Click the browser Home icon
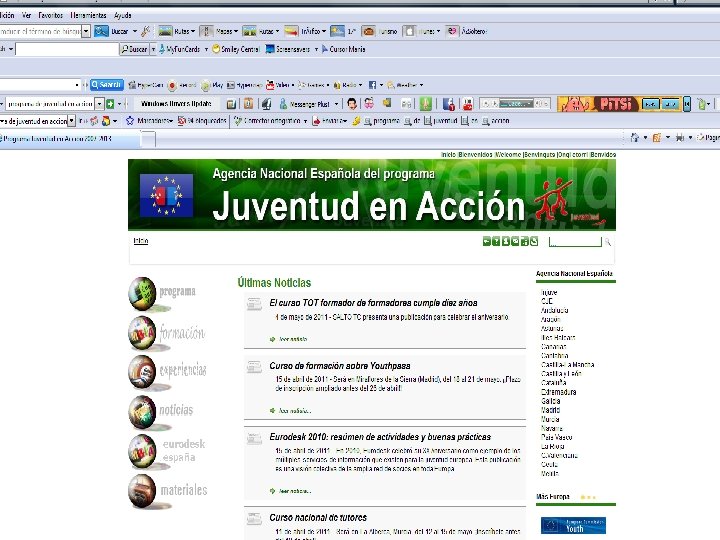This screenshot has width=720, height=540. (x=635, y=137)
